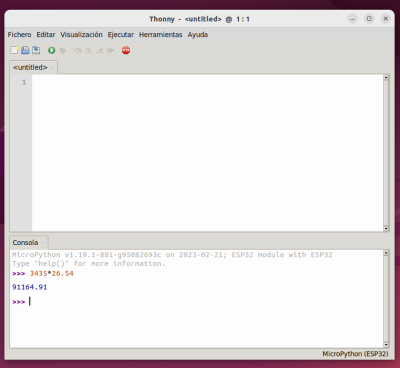This screenshot has height=368, width=400.
Task: Open the Herramientas menu
Action: (x=161, y=35)
